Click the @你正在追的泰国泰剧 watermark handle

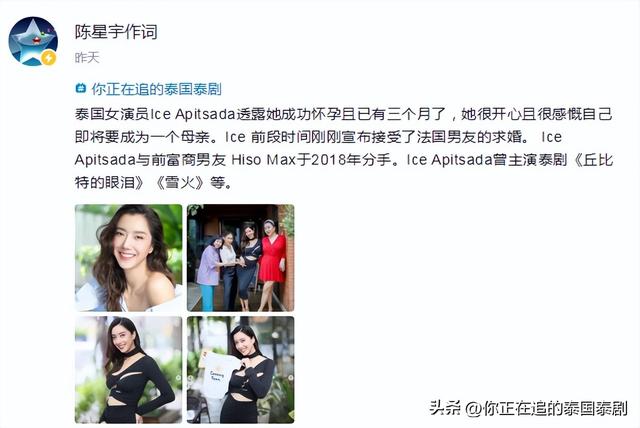546,408
